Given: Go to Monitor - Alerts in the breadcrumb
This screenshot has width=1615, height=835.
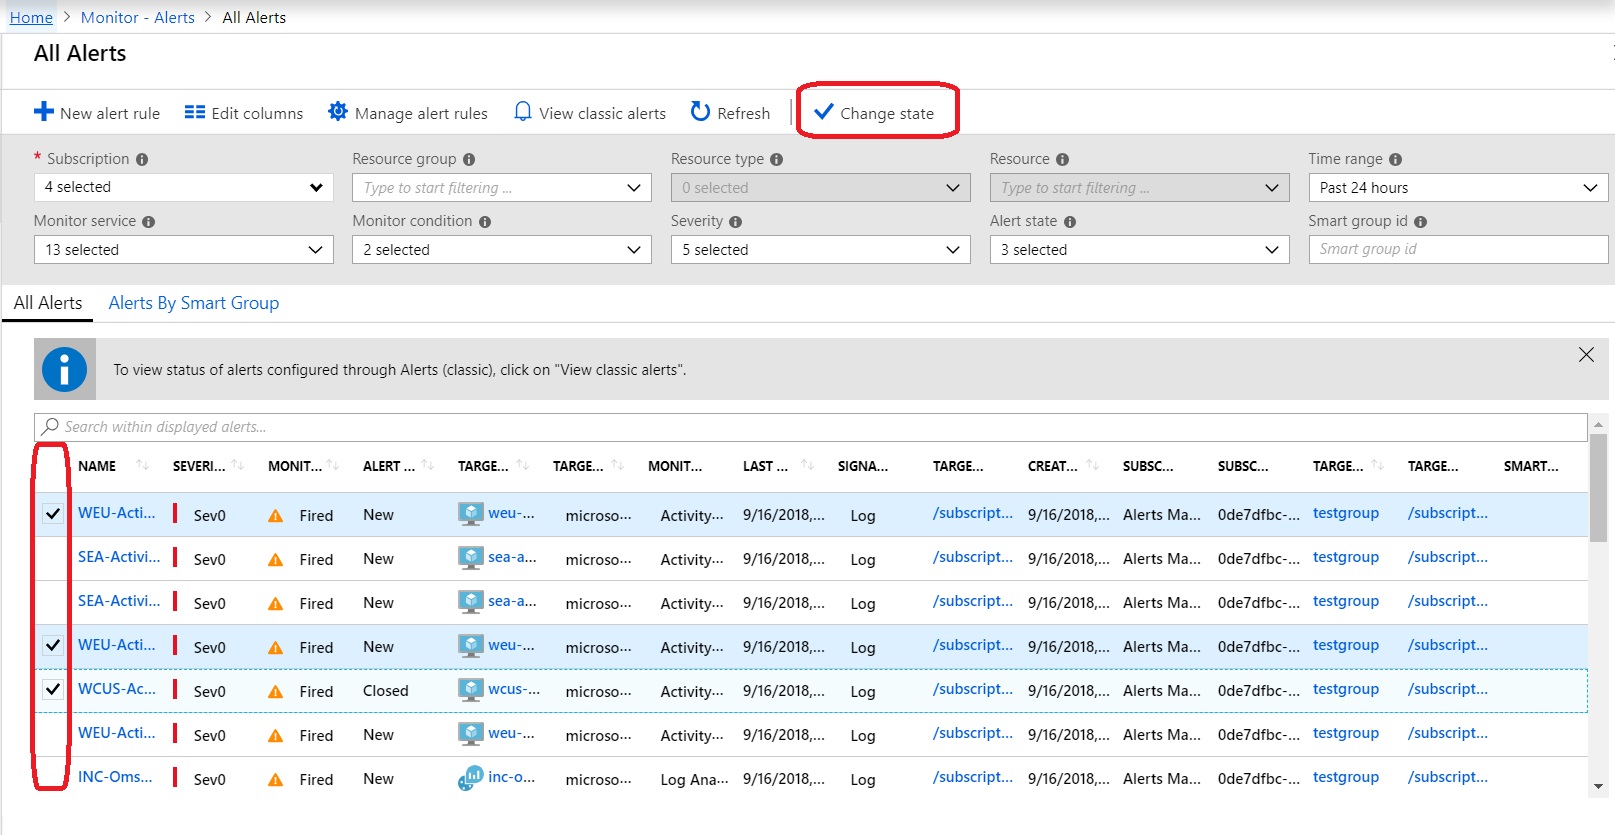Looking at the screenshot, I should pos(138,18).
